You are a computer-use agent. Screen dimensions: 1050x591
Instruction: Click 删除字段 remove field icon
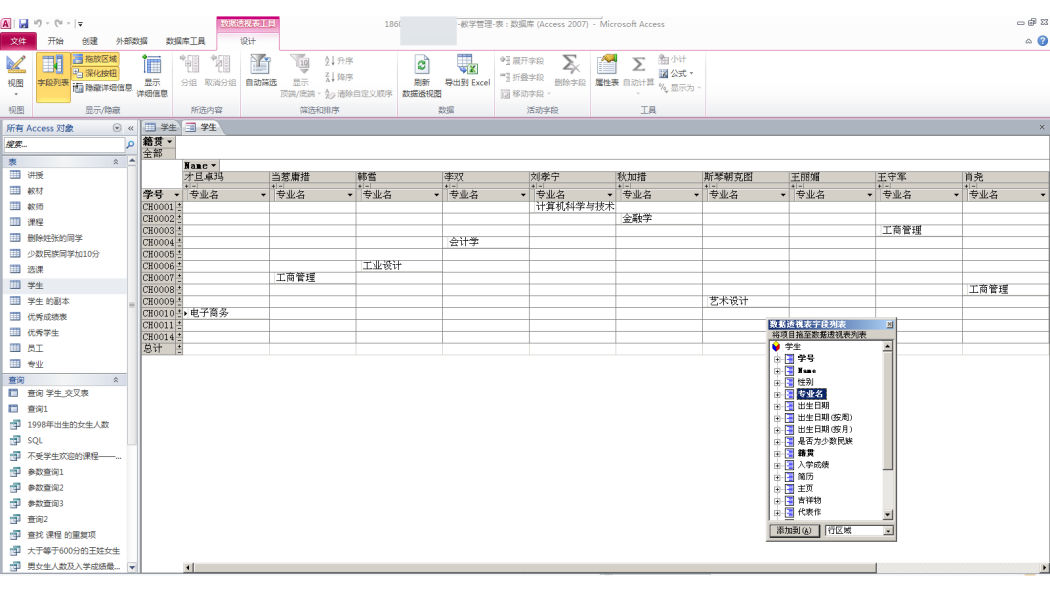(x=570, y=71)
